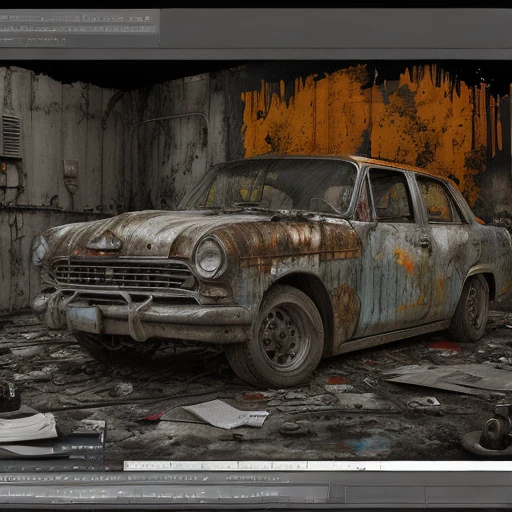Click the car's front headlight in the image

[209, 257]
